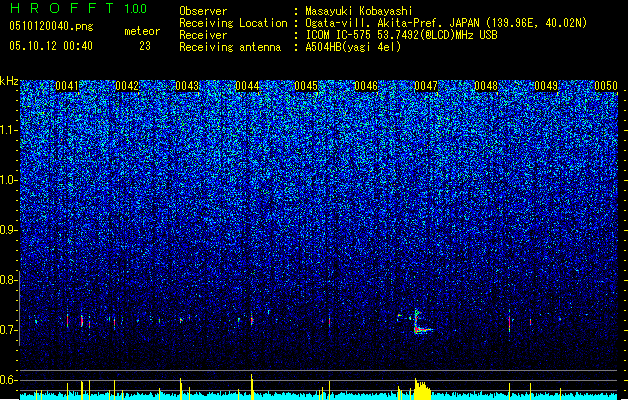The image size is (629, 400).
Task: Click the meteor count value 23
Action: click(145, 46)
